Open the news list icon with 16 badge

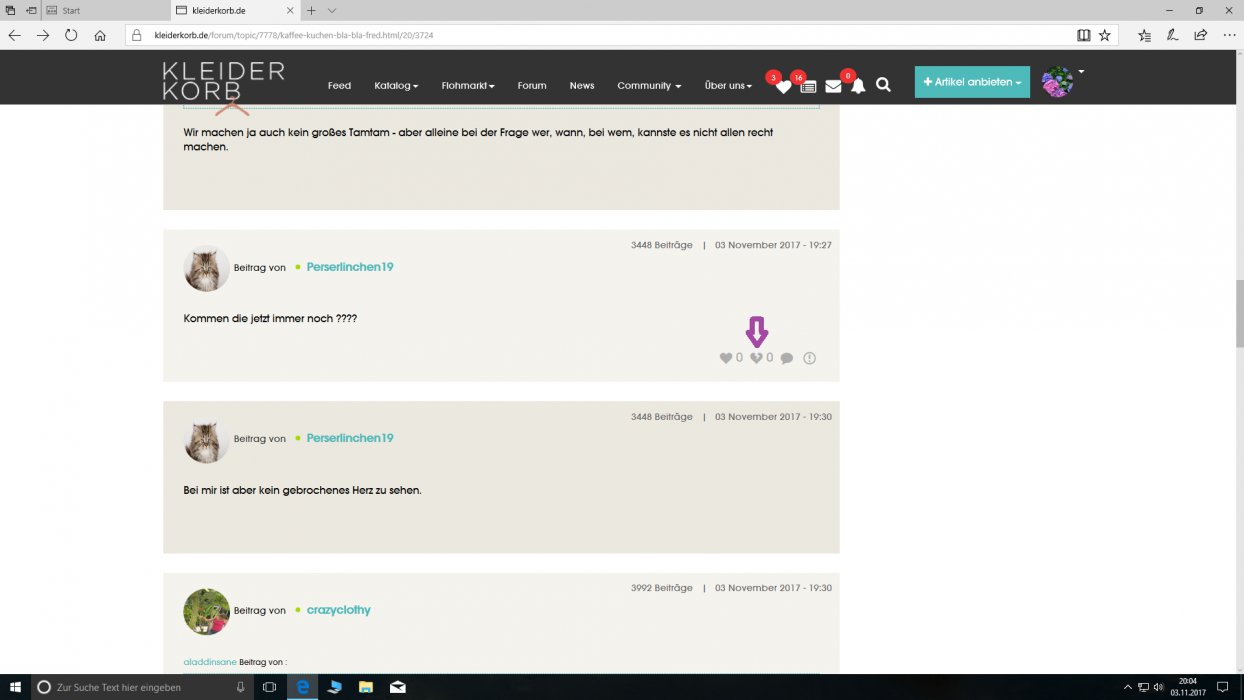pyautogui.click(x=808, y=87)
